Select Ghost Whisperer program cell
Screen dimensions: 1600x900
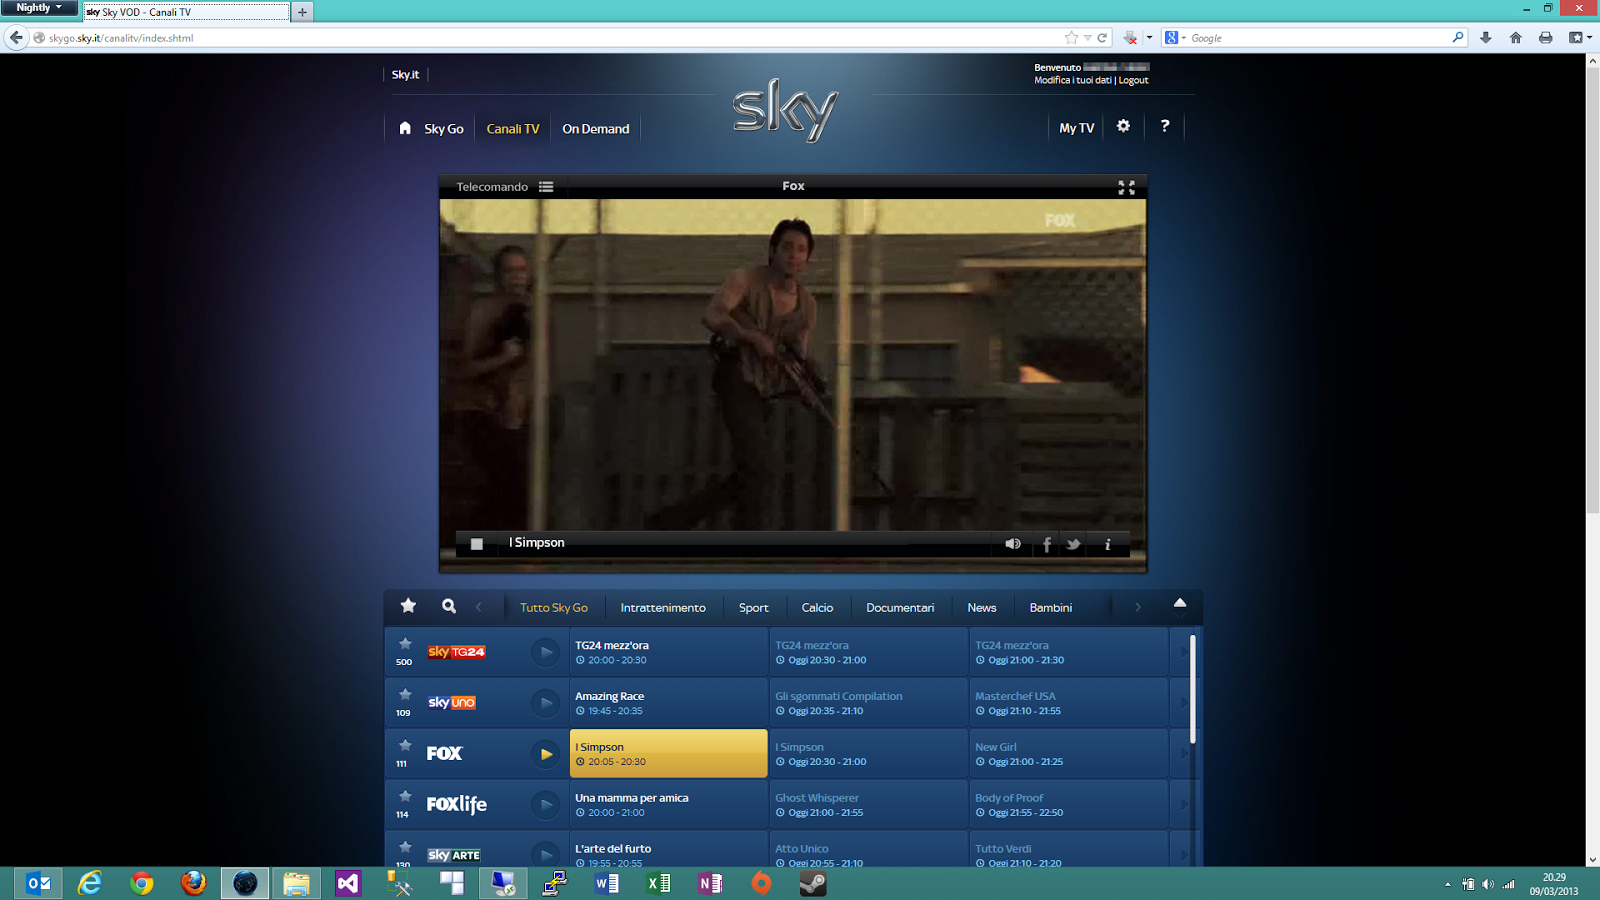(868, 805)
